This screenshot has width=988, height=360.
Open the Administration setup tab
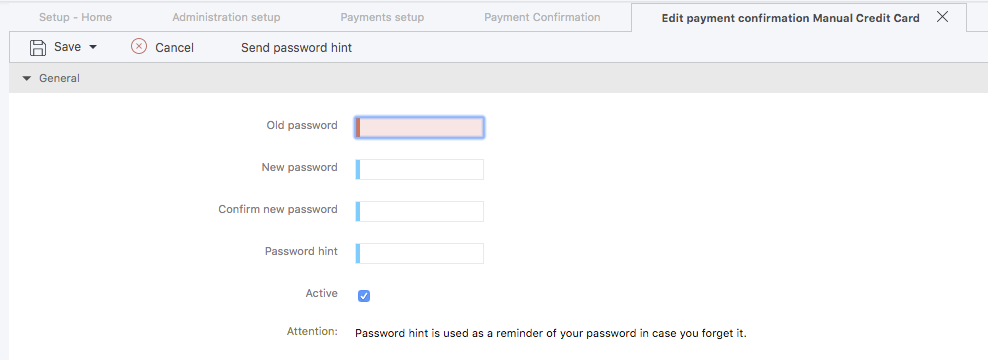point(226,17)
